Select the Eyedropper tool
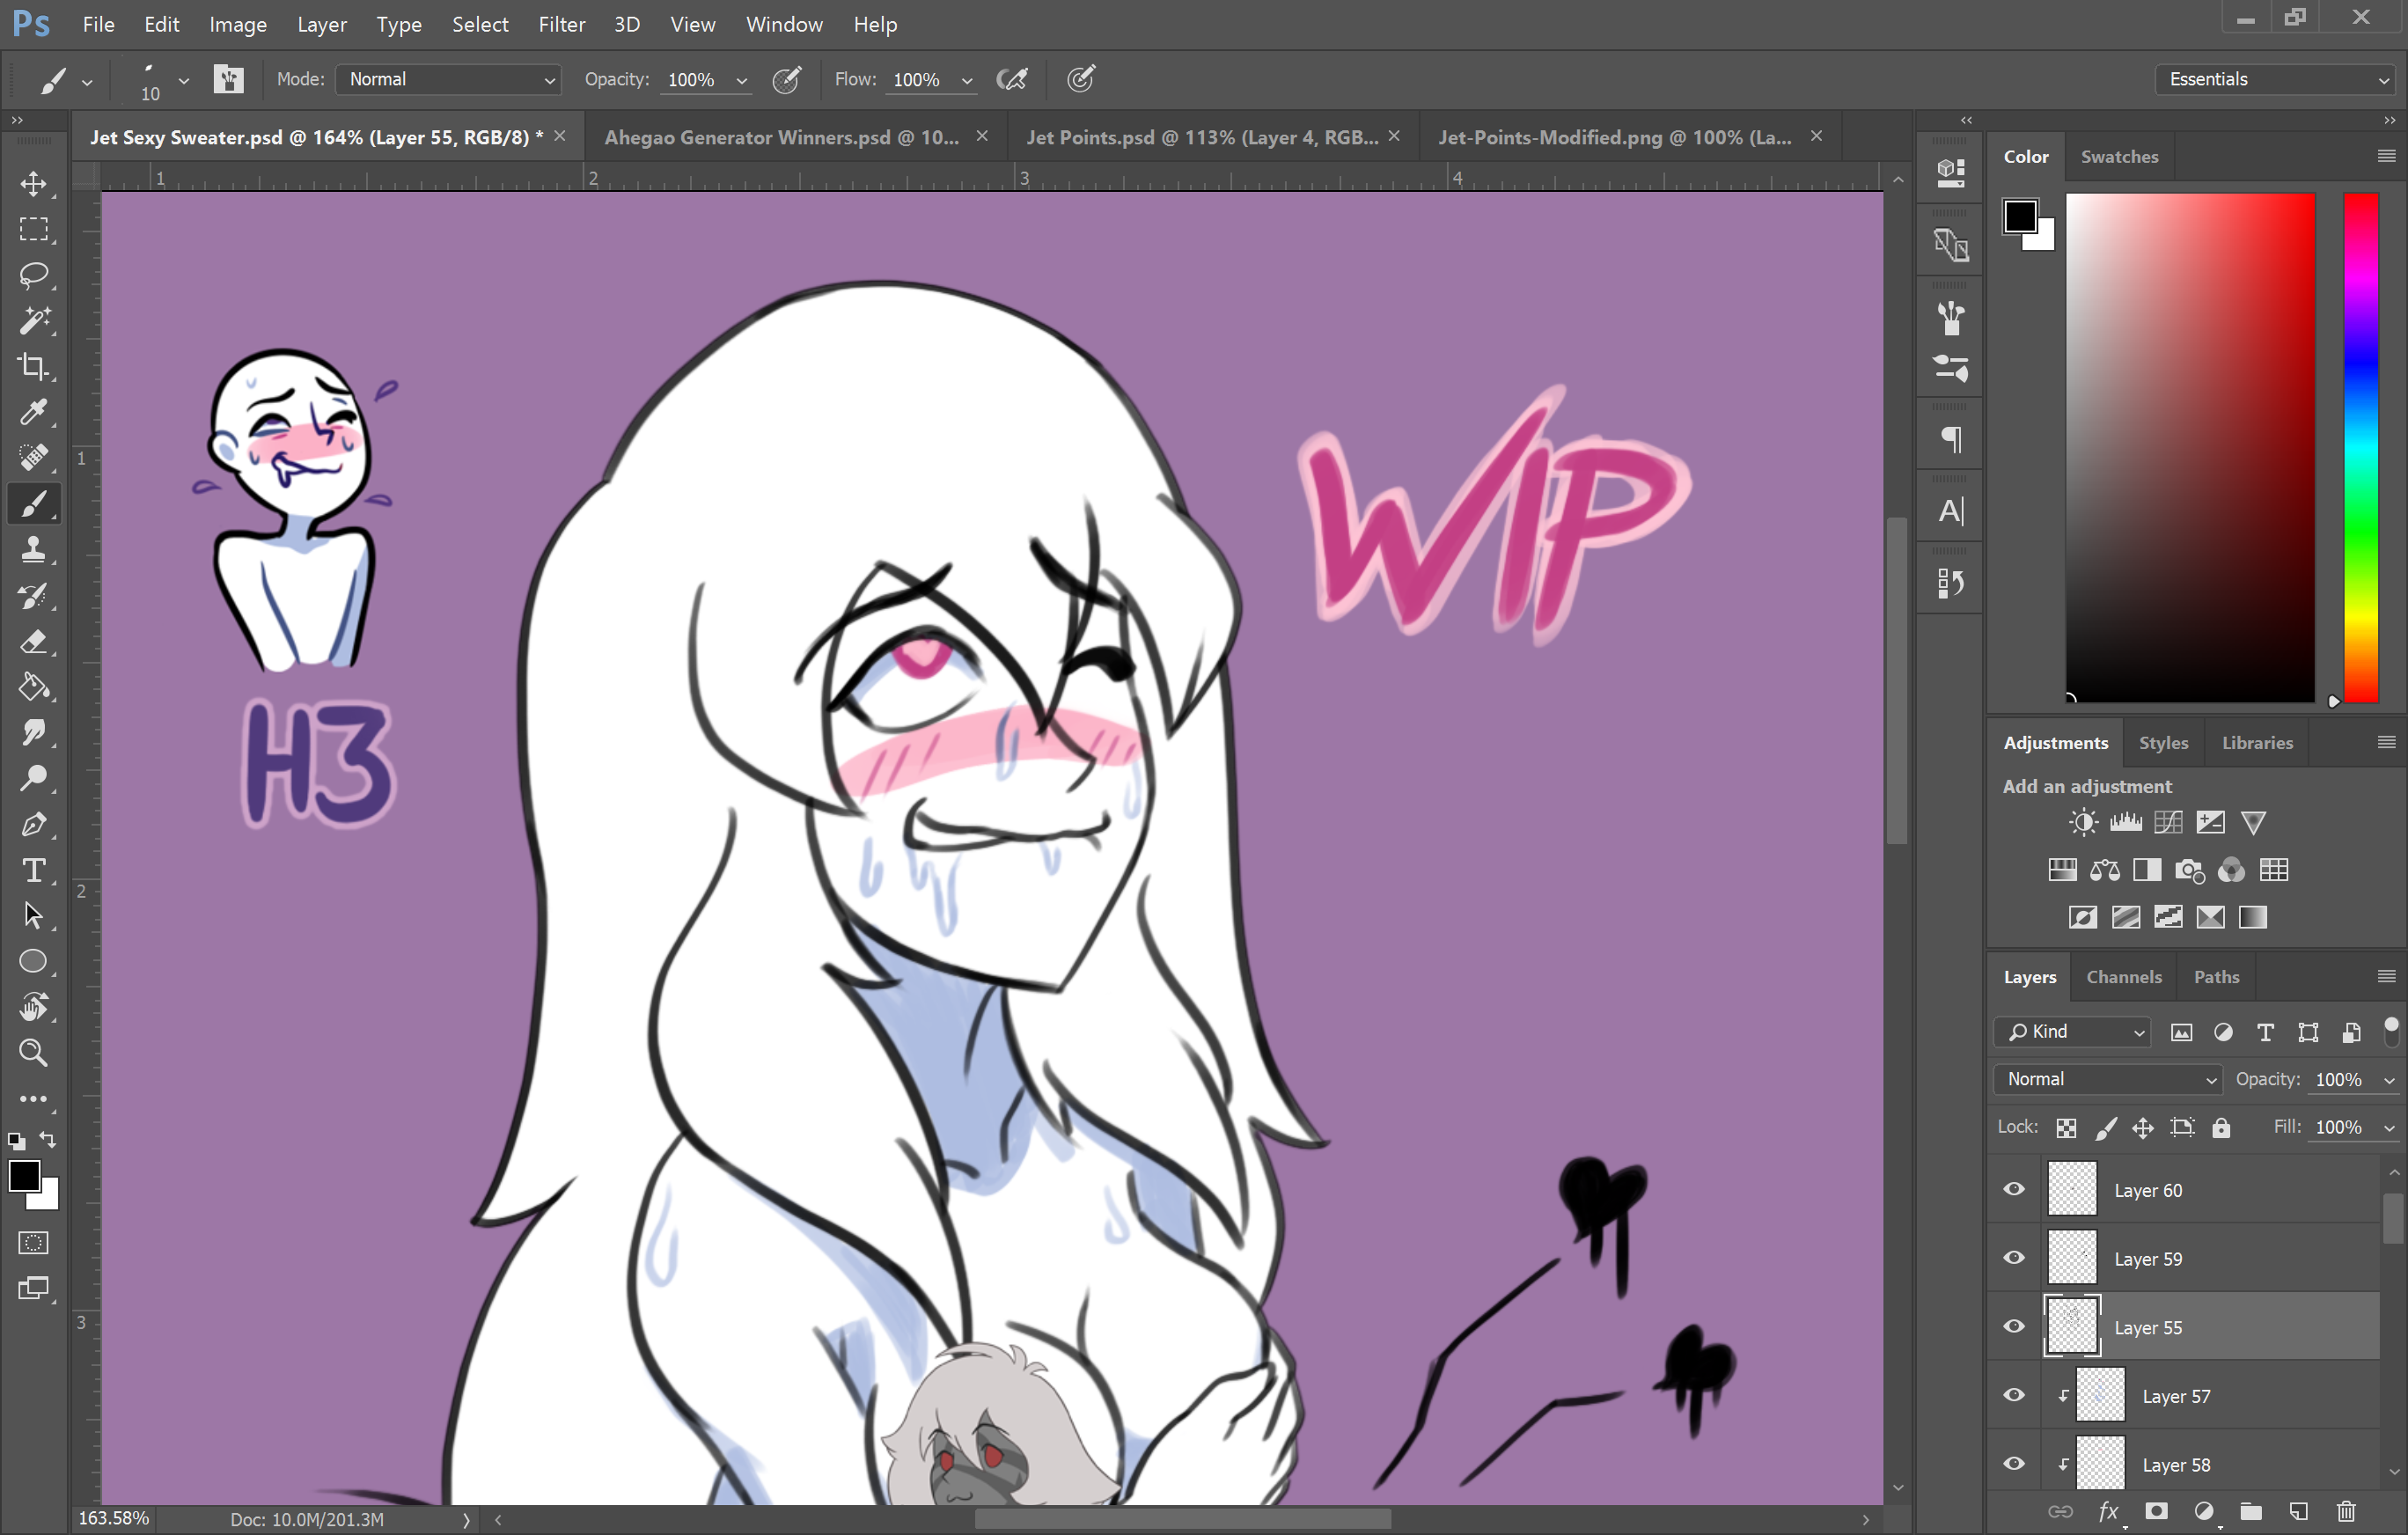This screenshot has width=2408, height=1535. click(34, 412)
